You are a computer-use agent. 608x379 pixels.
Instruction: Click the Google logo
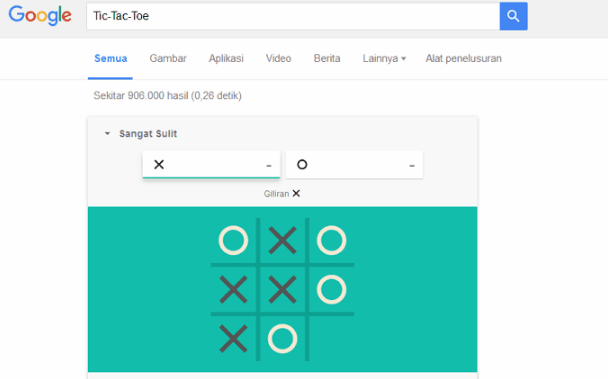click(x=40, y=16)
